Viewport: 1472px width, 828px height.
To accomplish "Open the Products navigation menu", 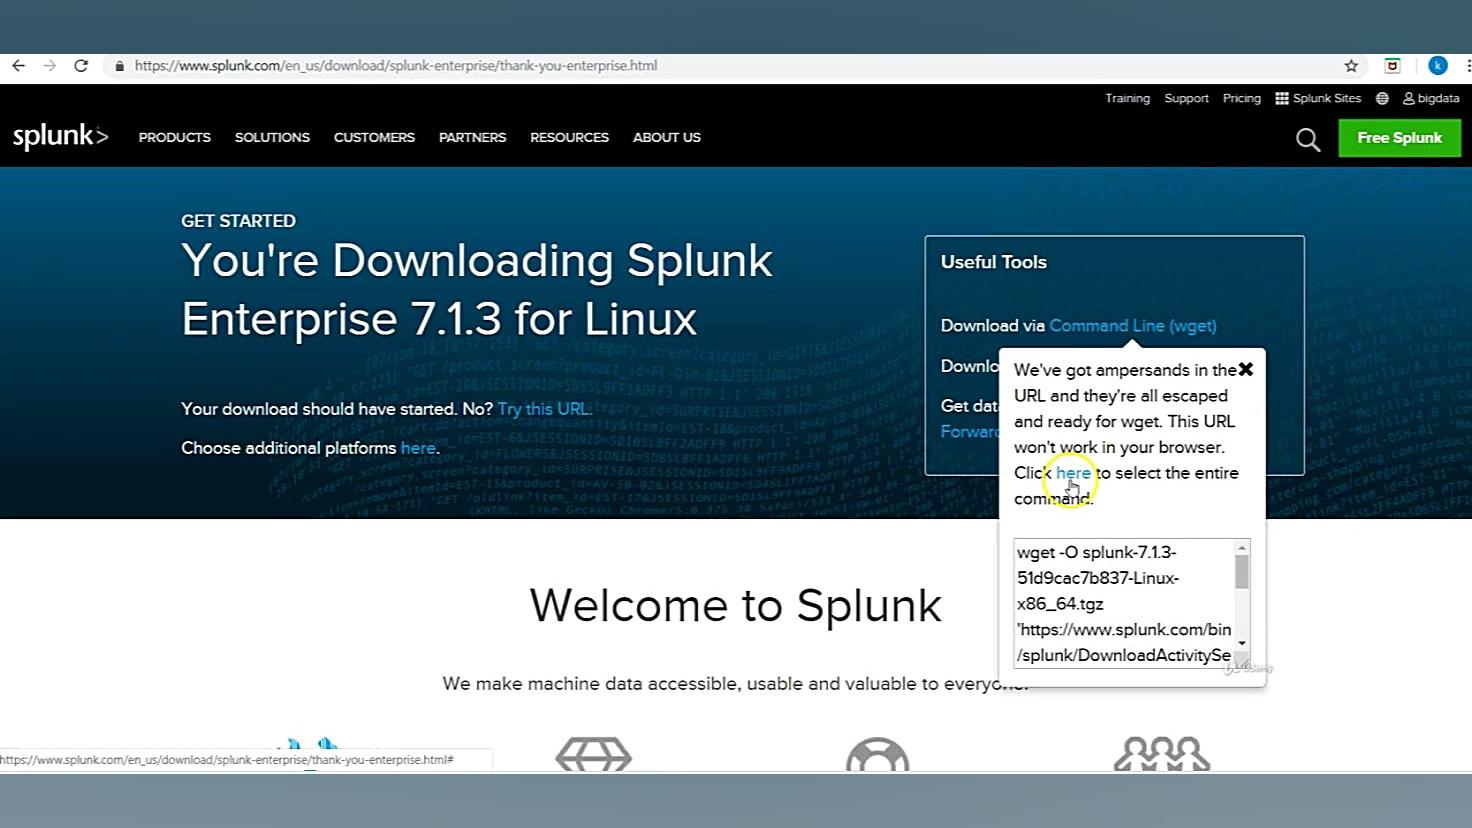I will click(174, 137).
